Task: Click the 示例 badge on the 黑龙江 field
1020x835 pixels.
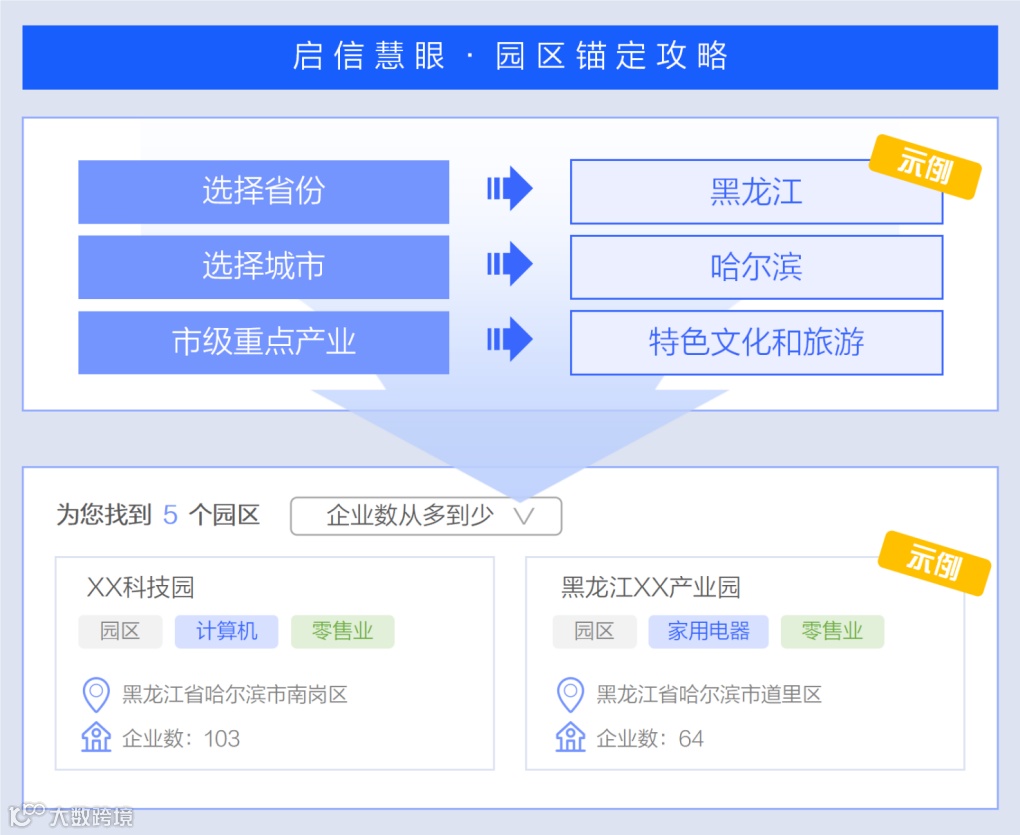Action: pos(925,166)
